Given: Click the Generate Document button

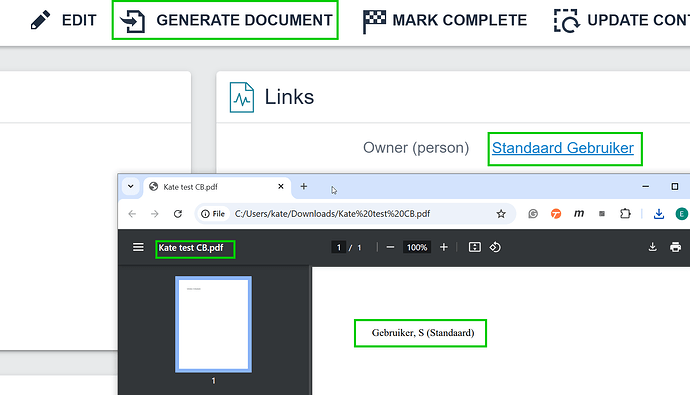Looking at the screenshot, I should (225, 20).
